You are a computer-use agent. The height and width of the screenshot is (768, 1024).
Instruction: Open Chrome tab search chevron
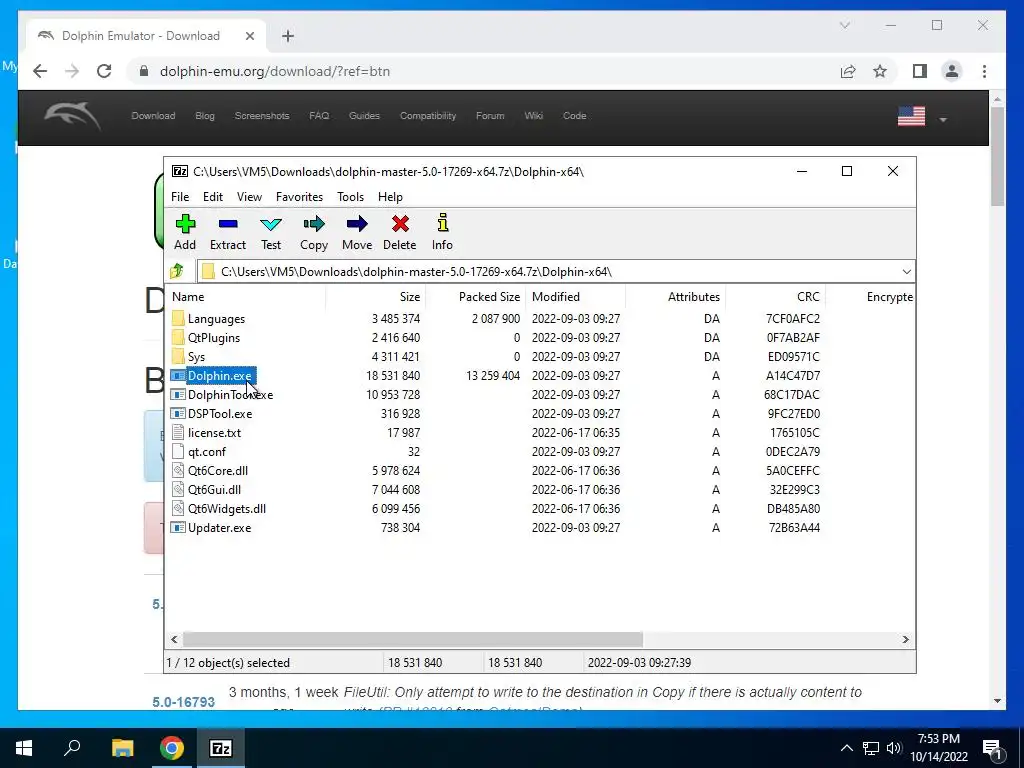click(844, 25)
